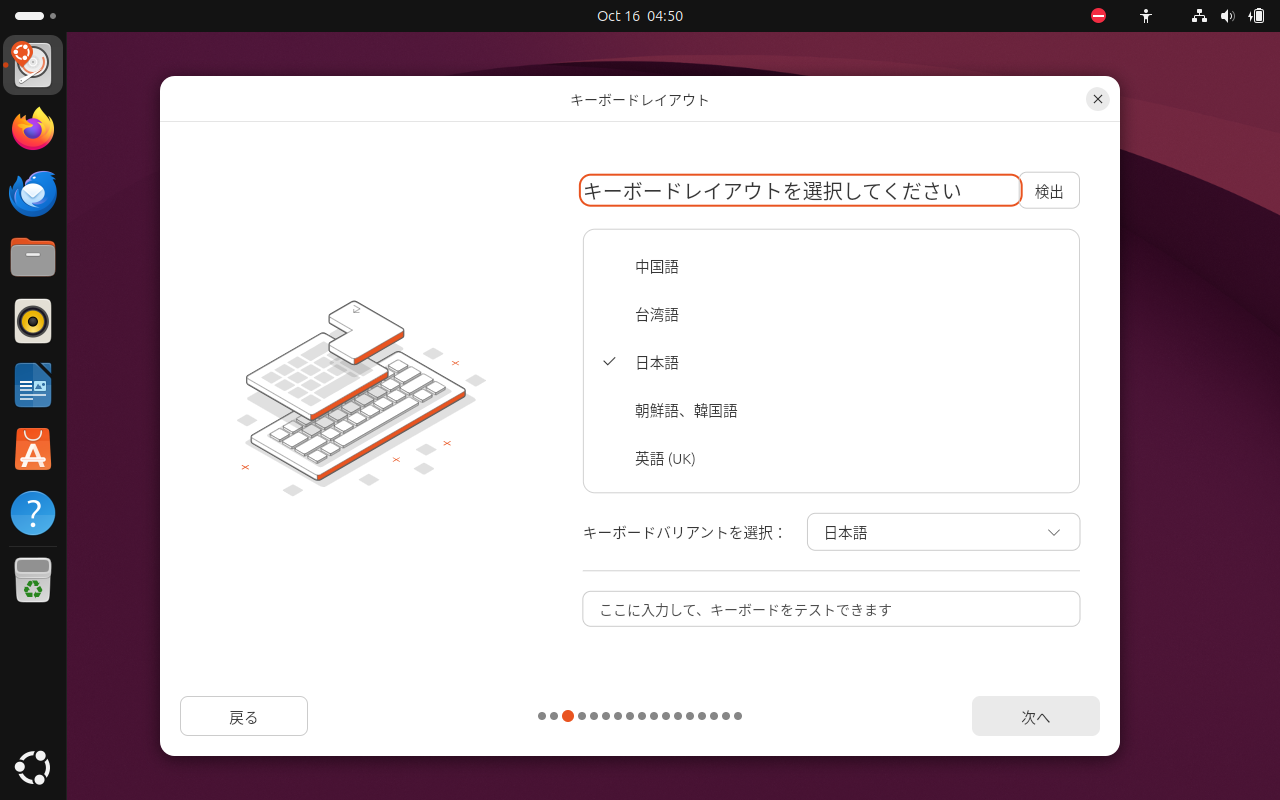
Task: Go back with the 戻る button
Action: coord(244,716)
